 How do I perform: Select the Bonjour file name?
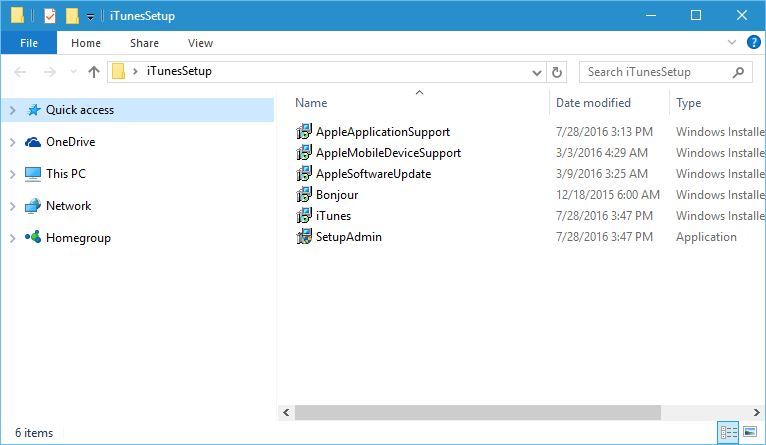[x=337, y=195]
